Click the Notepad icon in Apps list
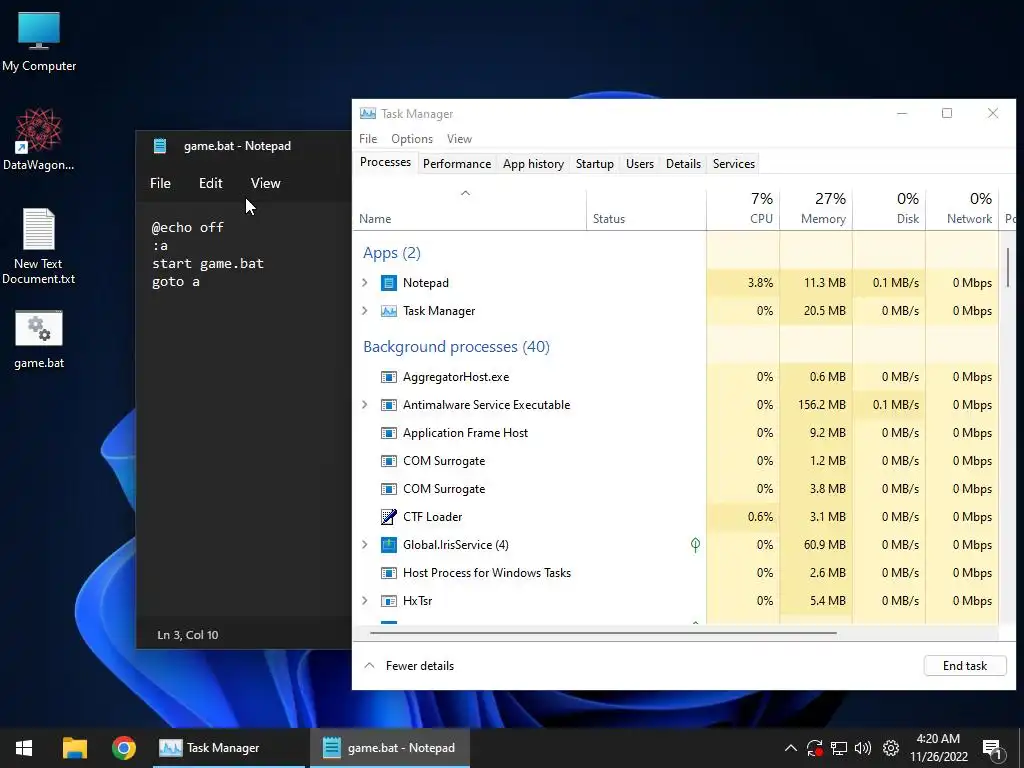Screen dimensions: 1024x768 389,283
